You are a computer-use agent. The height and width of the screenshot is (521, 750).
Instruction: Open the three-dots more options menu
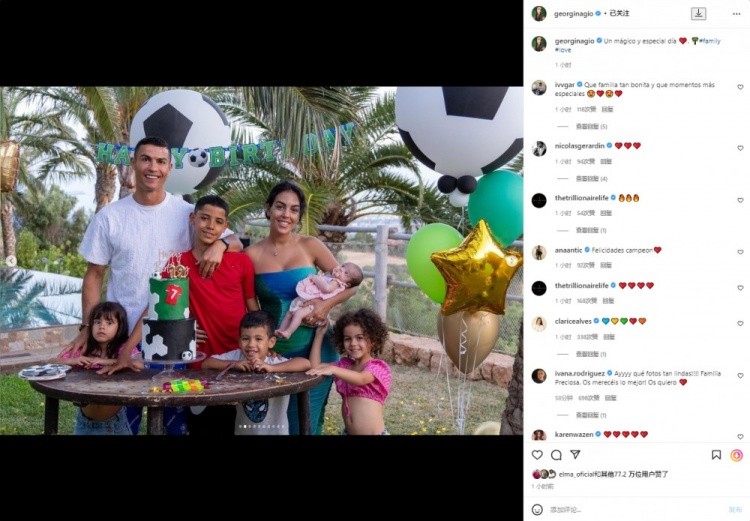pos(736,14)
